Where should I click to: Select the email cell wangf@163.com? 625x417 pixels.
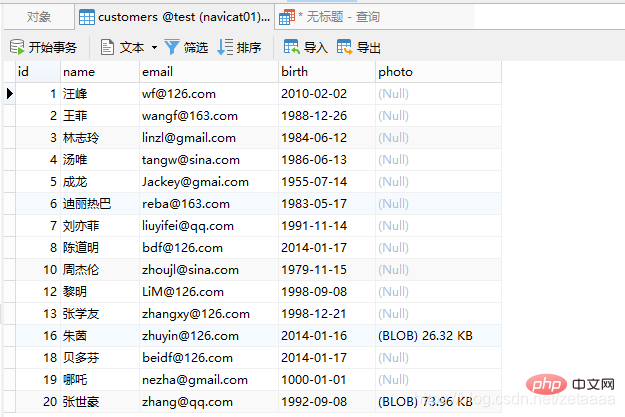click(x=209, y=116)
